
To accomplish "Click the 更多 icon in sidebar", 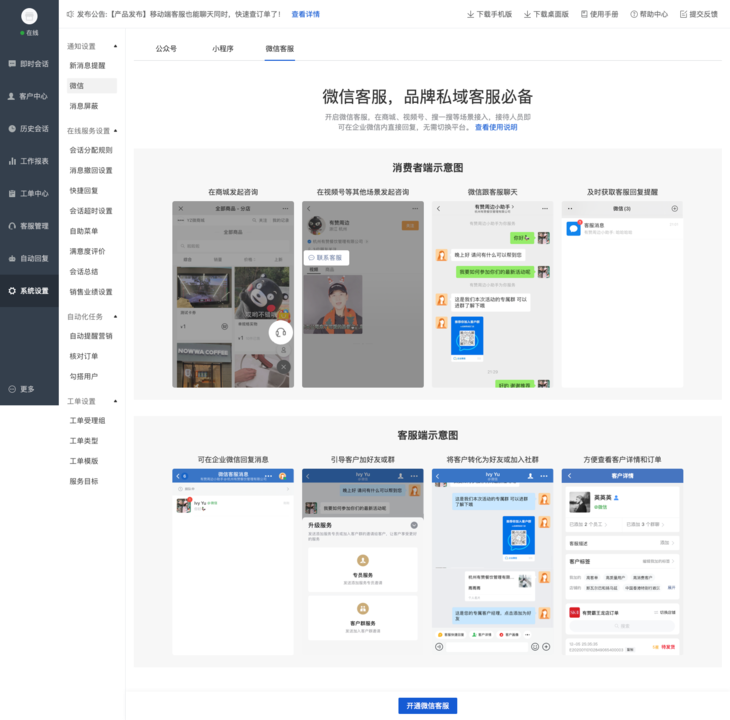I will click(x=12, y=389).
